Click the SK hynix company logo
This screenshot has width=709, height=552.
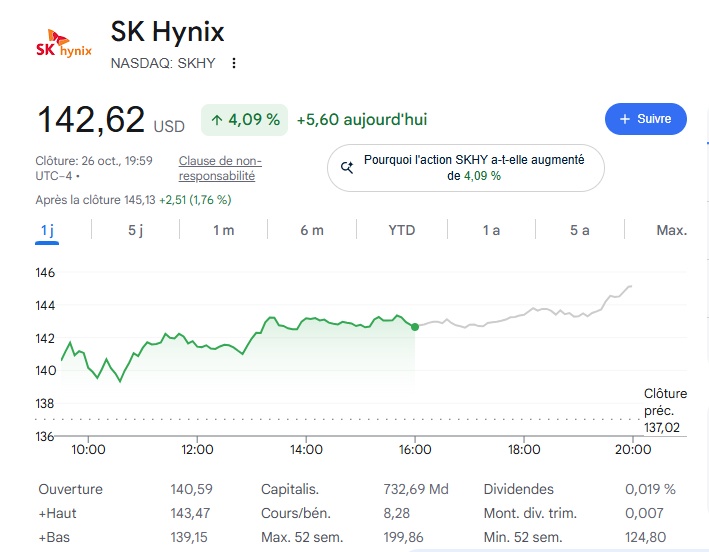(x=64, y=43)
